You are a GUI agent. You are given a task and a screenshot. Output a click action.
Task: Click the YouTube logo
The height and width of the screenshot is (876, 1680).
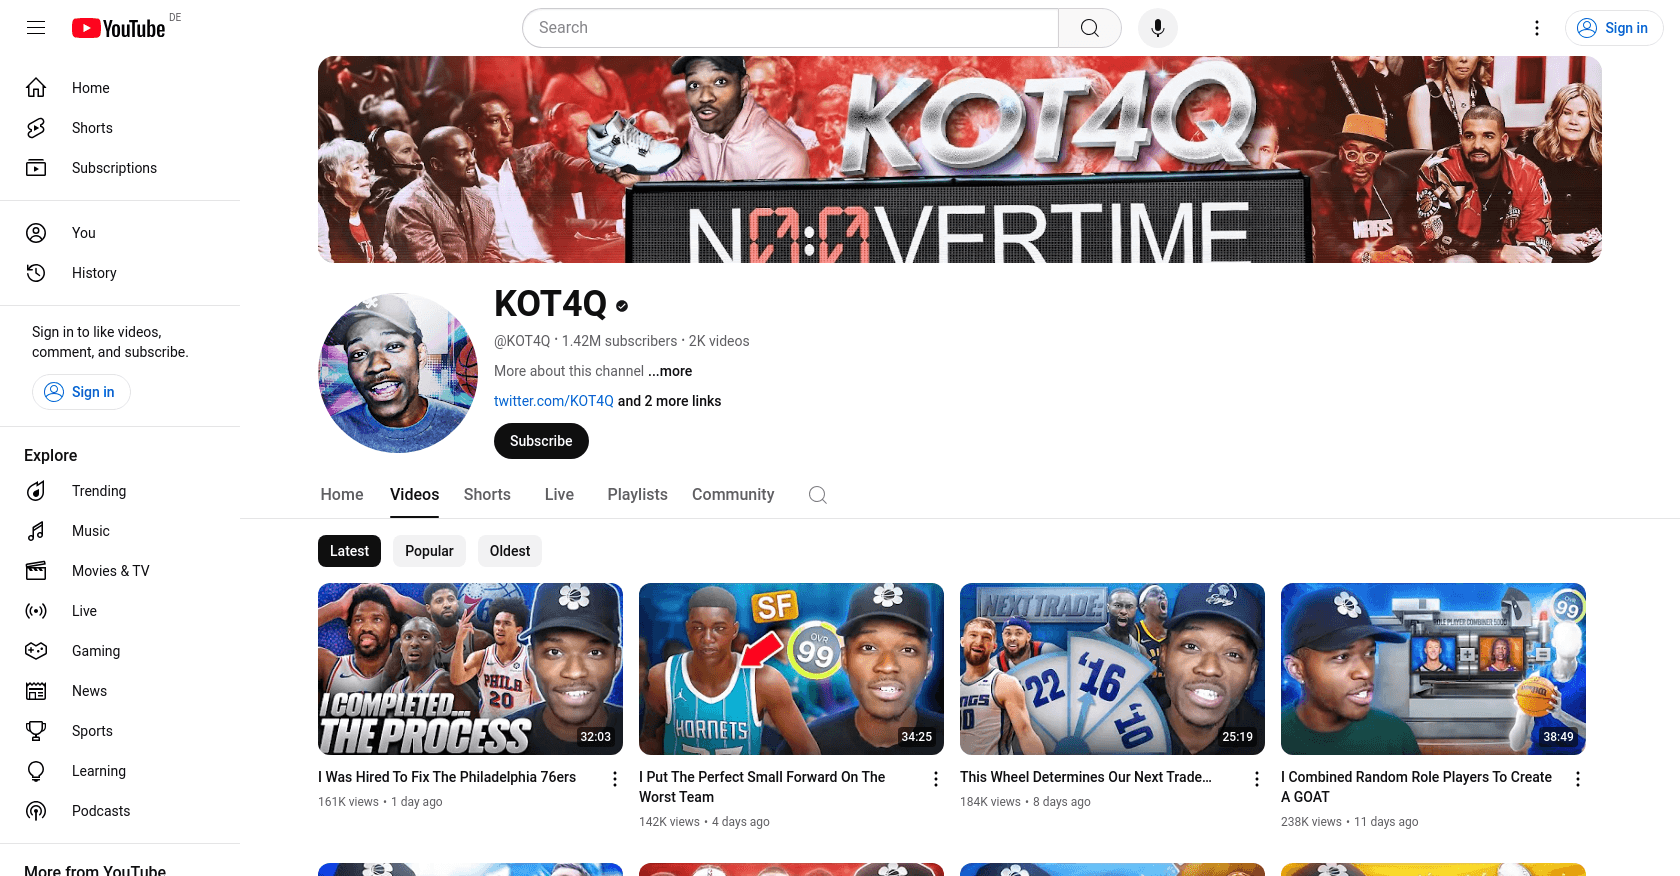tap(118, 28)
